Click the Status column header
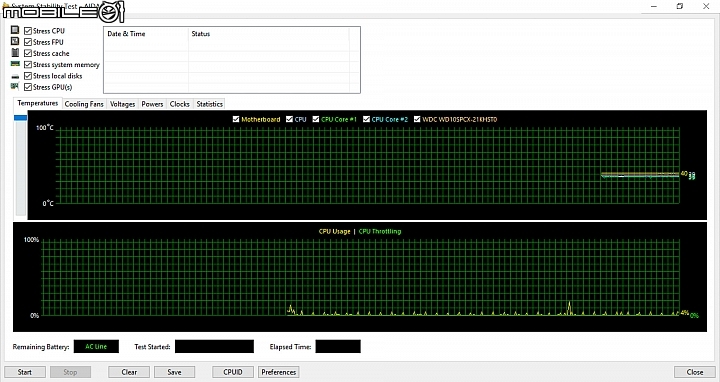The image size is (720, 382). pyautogui.click(x=269, y=34)
